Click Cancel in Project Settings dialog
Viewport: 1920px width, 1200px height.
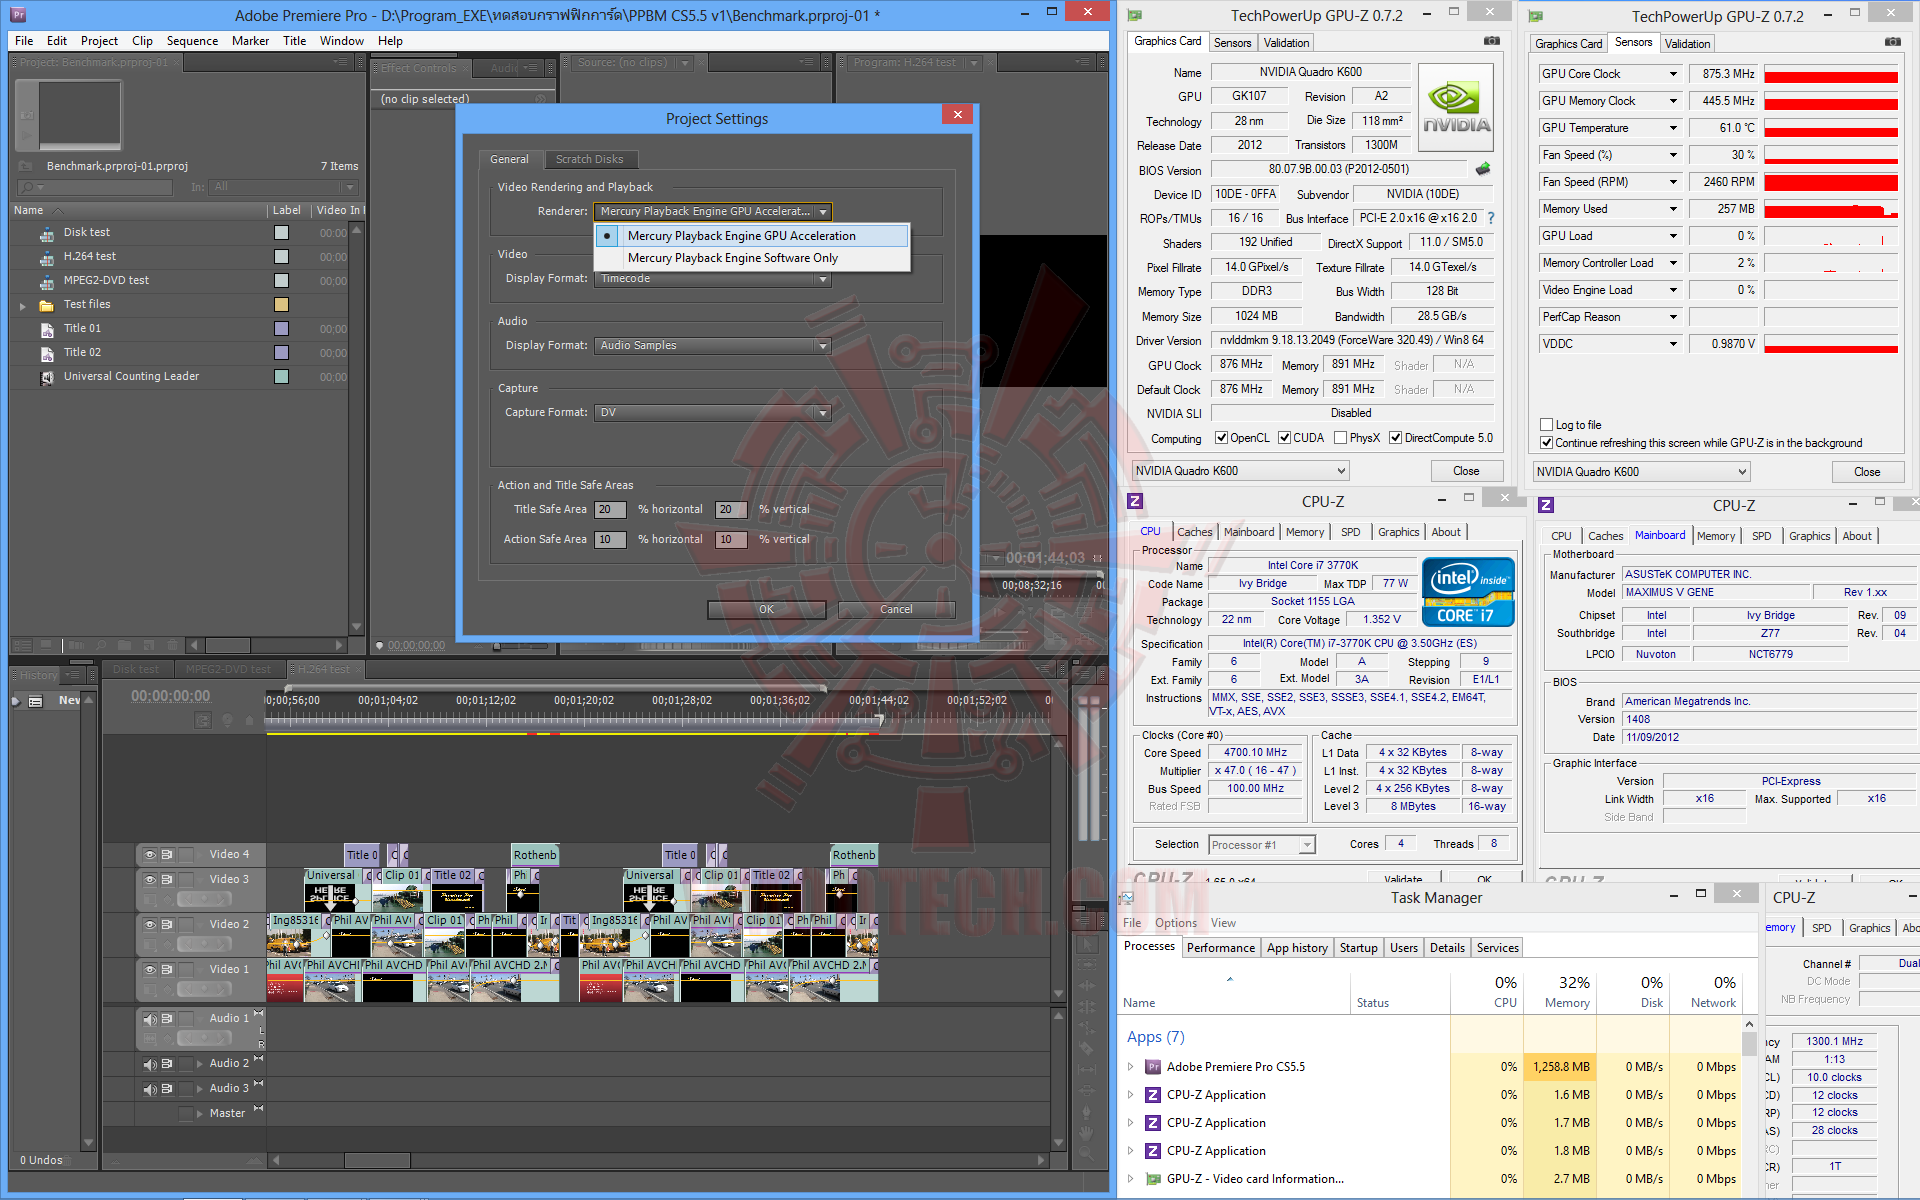pos(896,609)
